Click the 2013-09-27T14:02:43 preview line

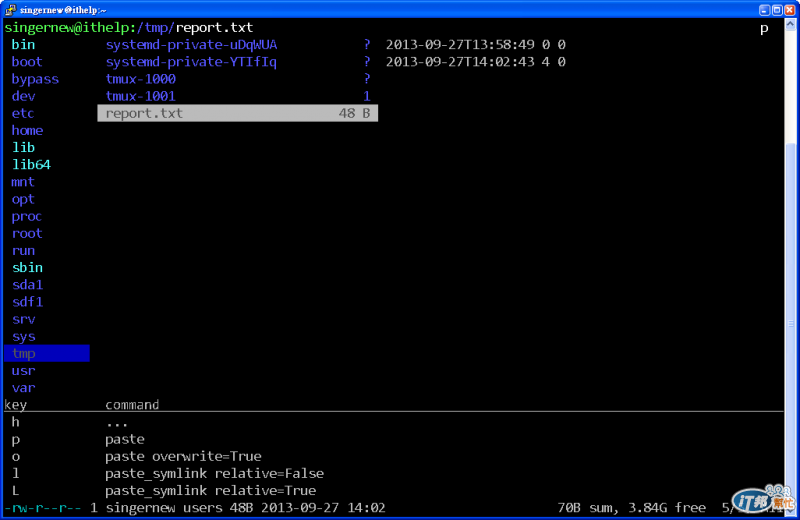476,62
